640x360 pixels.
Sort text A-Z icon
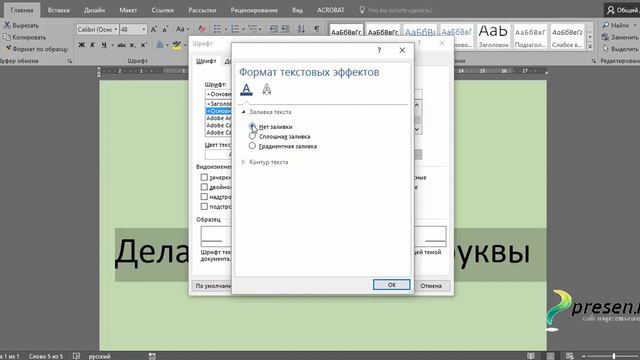[301, 29]
